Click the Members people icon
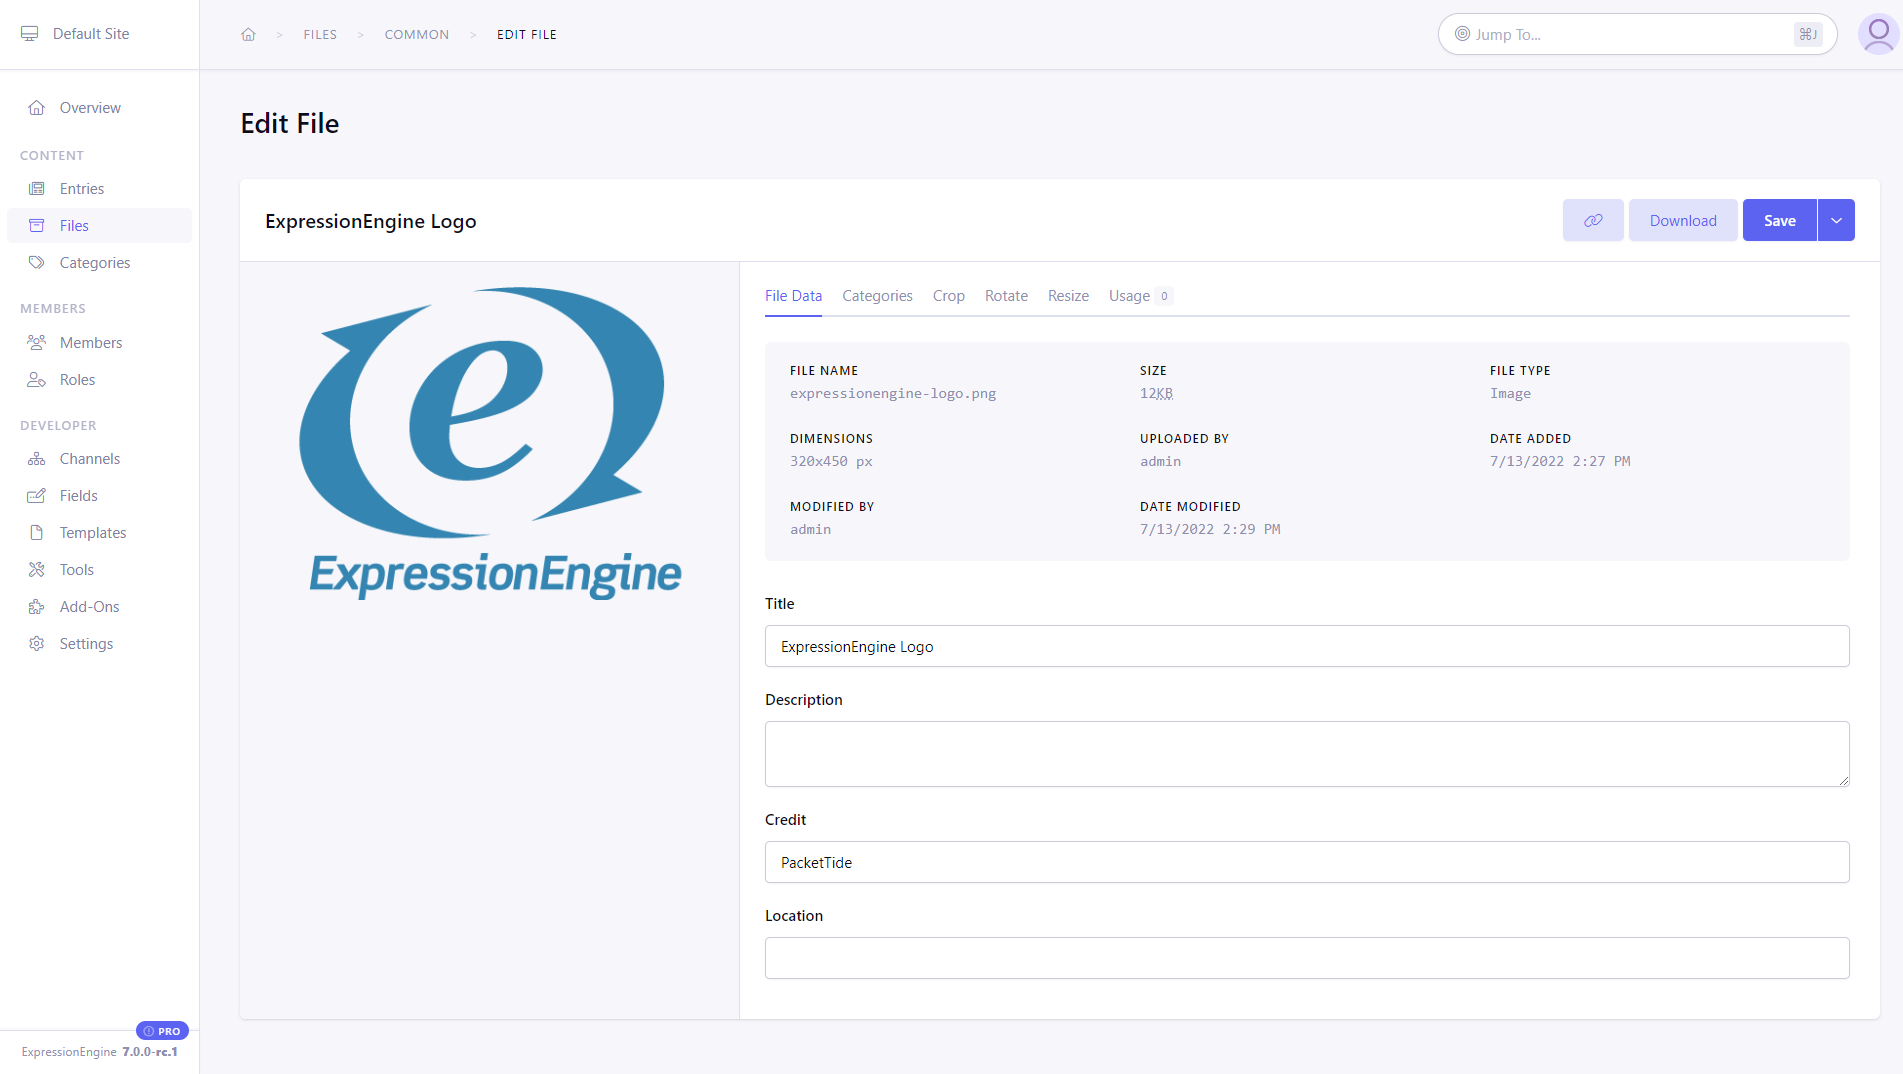 (37, 342)
